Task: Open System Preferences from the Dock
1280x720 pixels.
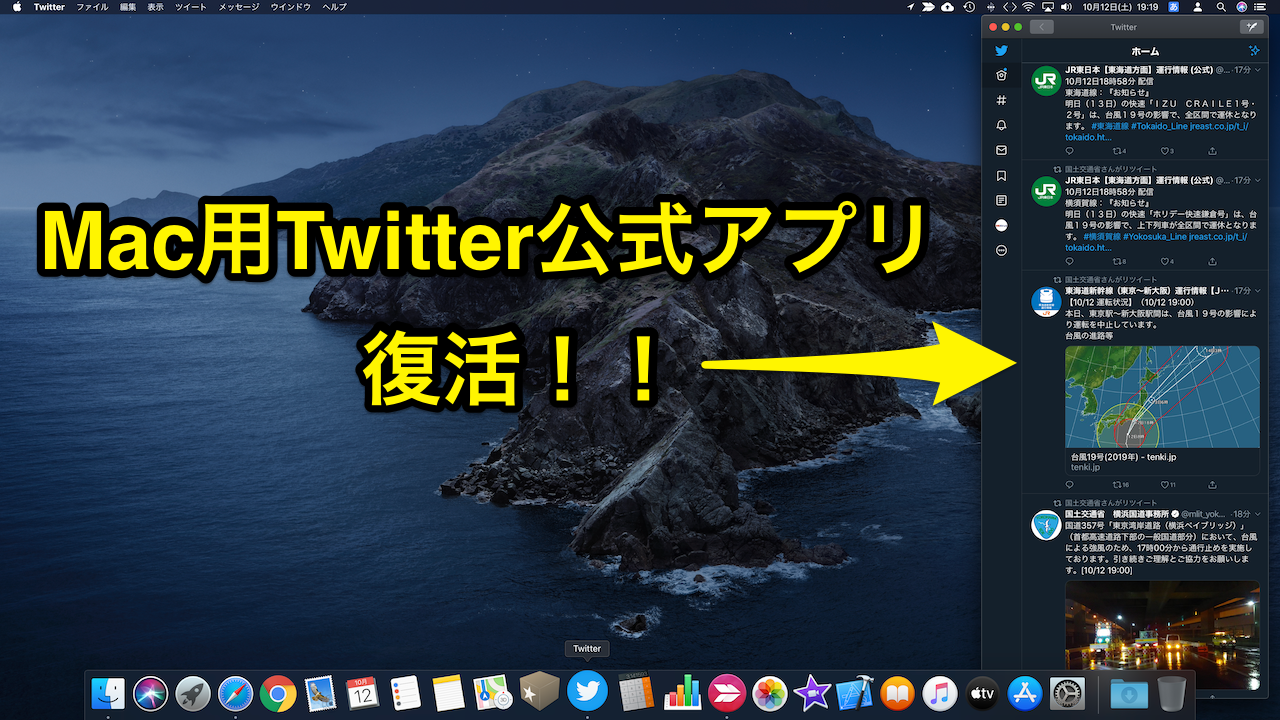Action: pyautogui.click(x=1069, y=692)
